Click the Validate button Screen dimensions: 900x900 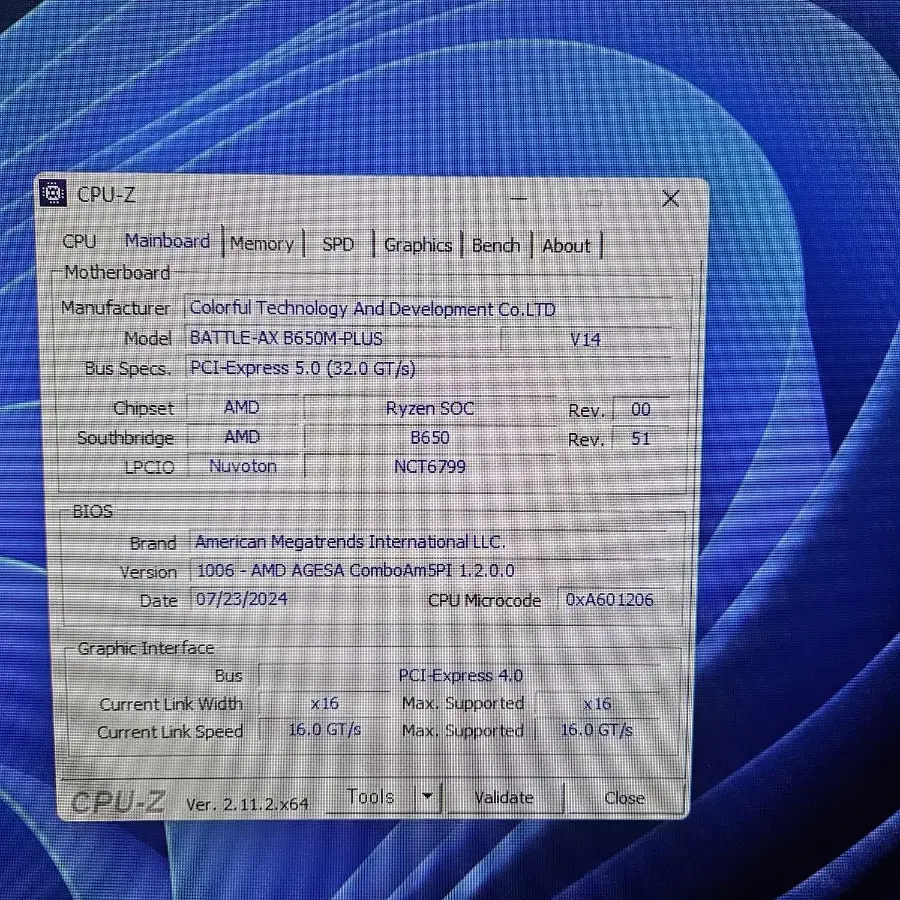503,798
